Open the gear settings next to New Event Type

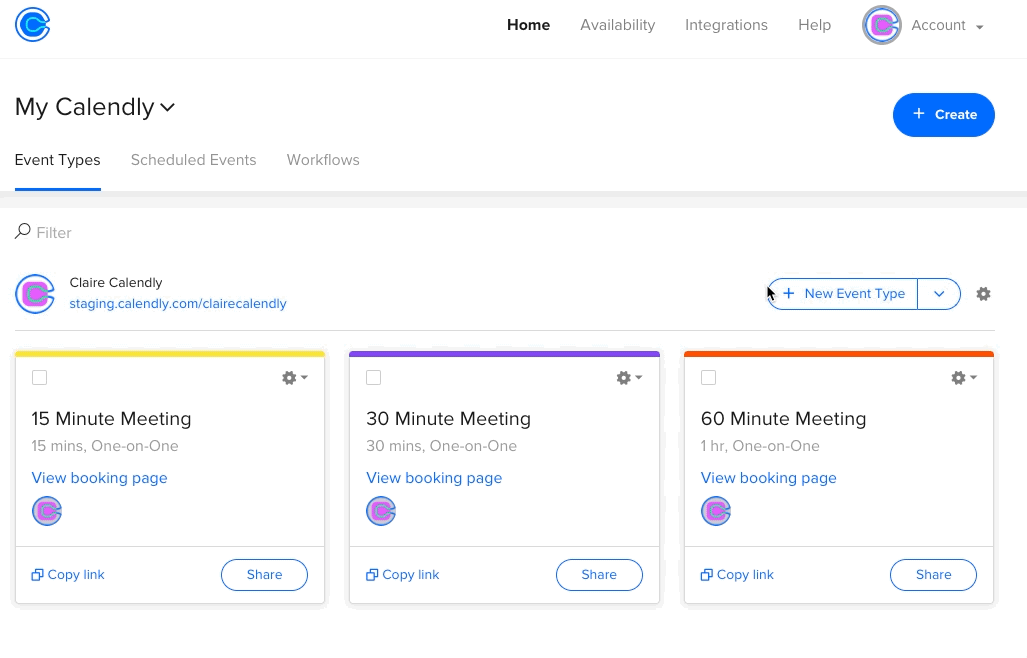click(983, 294)
